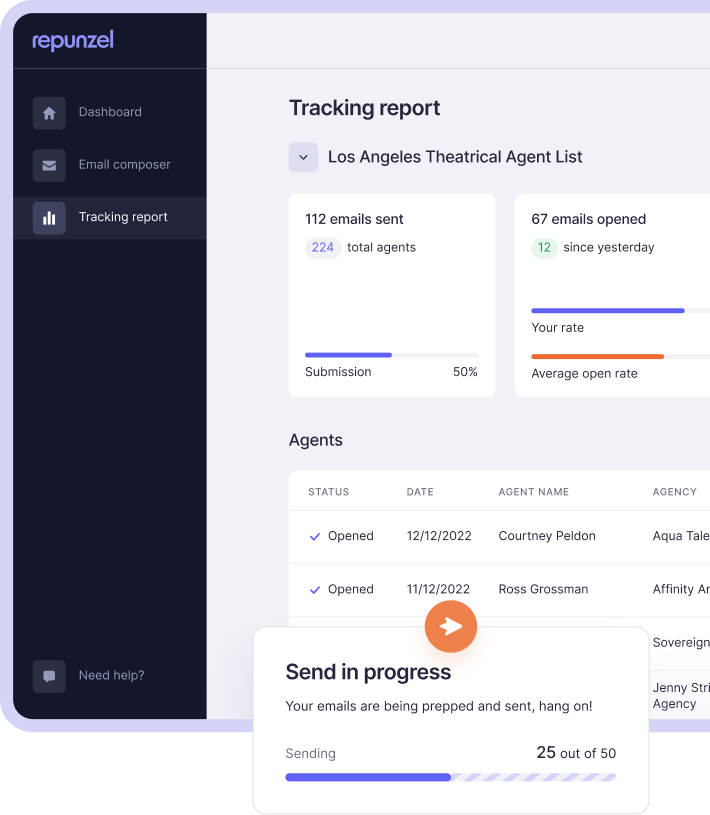Open the Dashboard menu label
Viewport: 710px width, 815px height.
(110, 112)
